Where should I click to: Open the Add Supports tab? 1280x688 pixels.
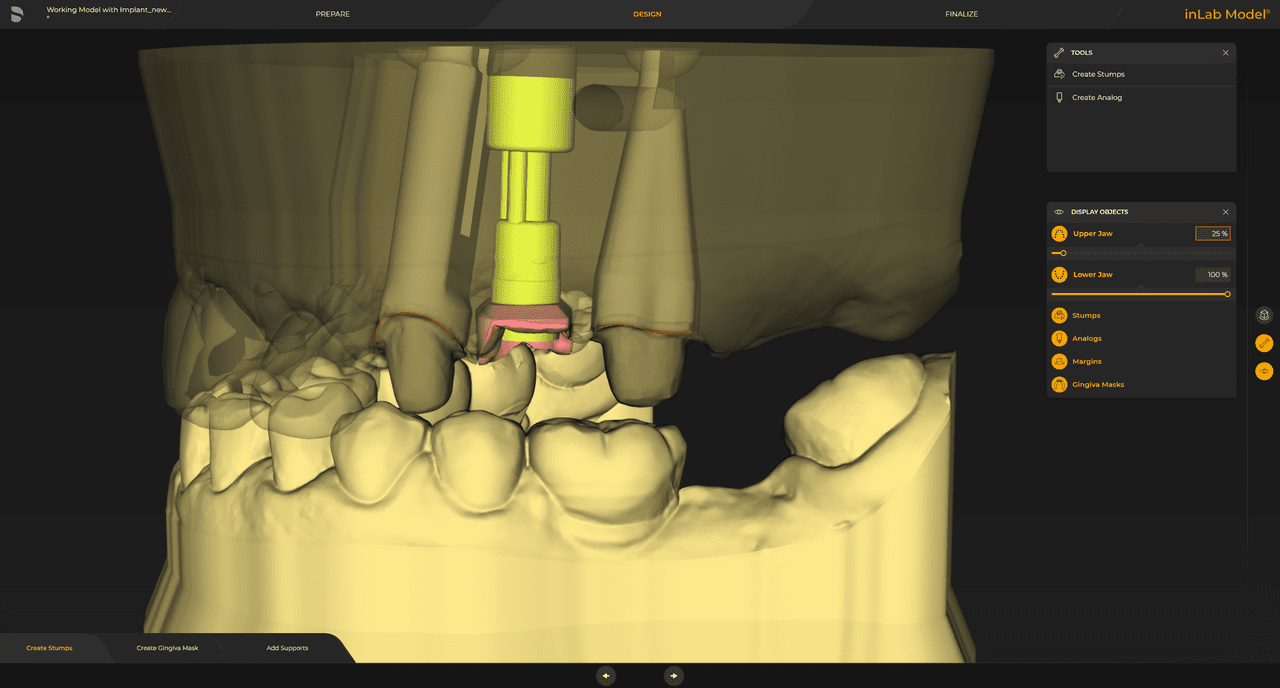tap(287, 647)
